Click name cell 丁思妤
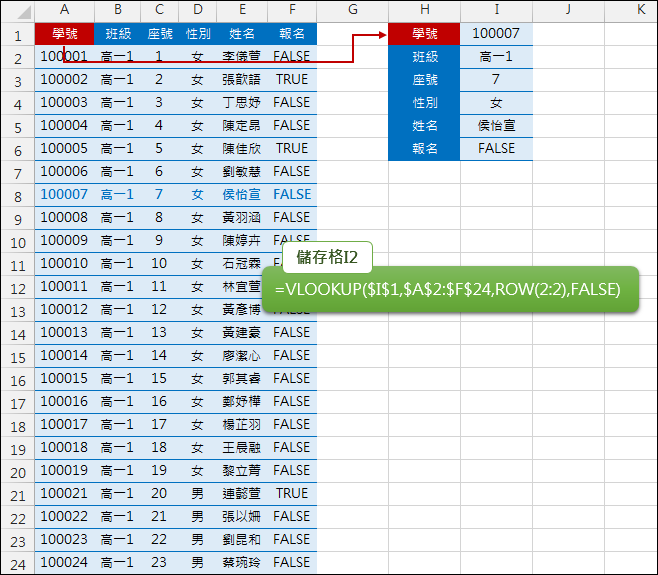Viewport: 658px width, 575px height. click(x=242, y=102)
